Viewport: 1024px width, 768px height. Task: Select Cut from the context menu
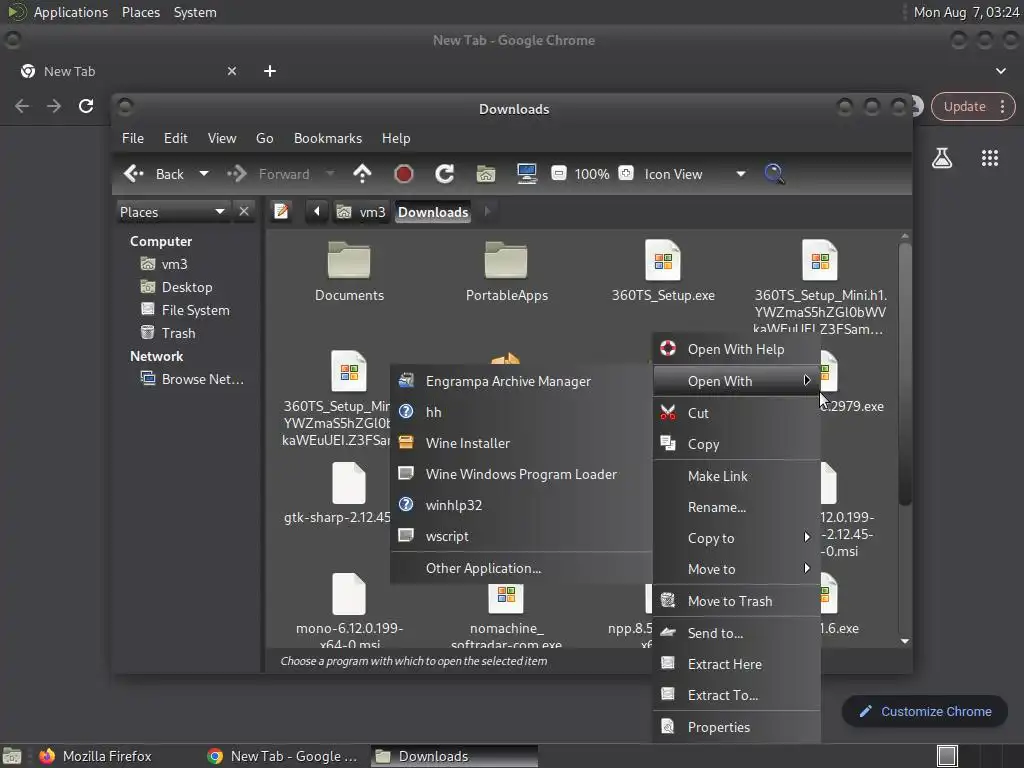pyautogui.click(x=737, y=413)
